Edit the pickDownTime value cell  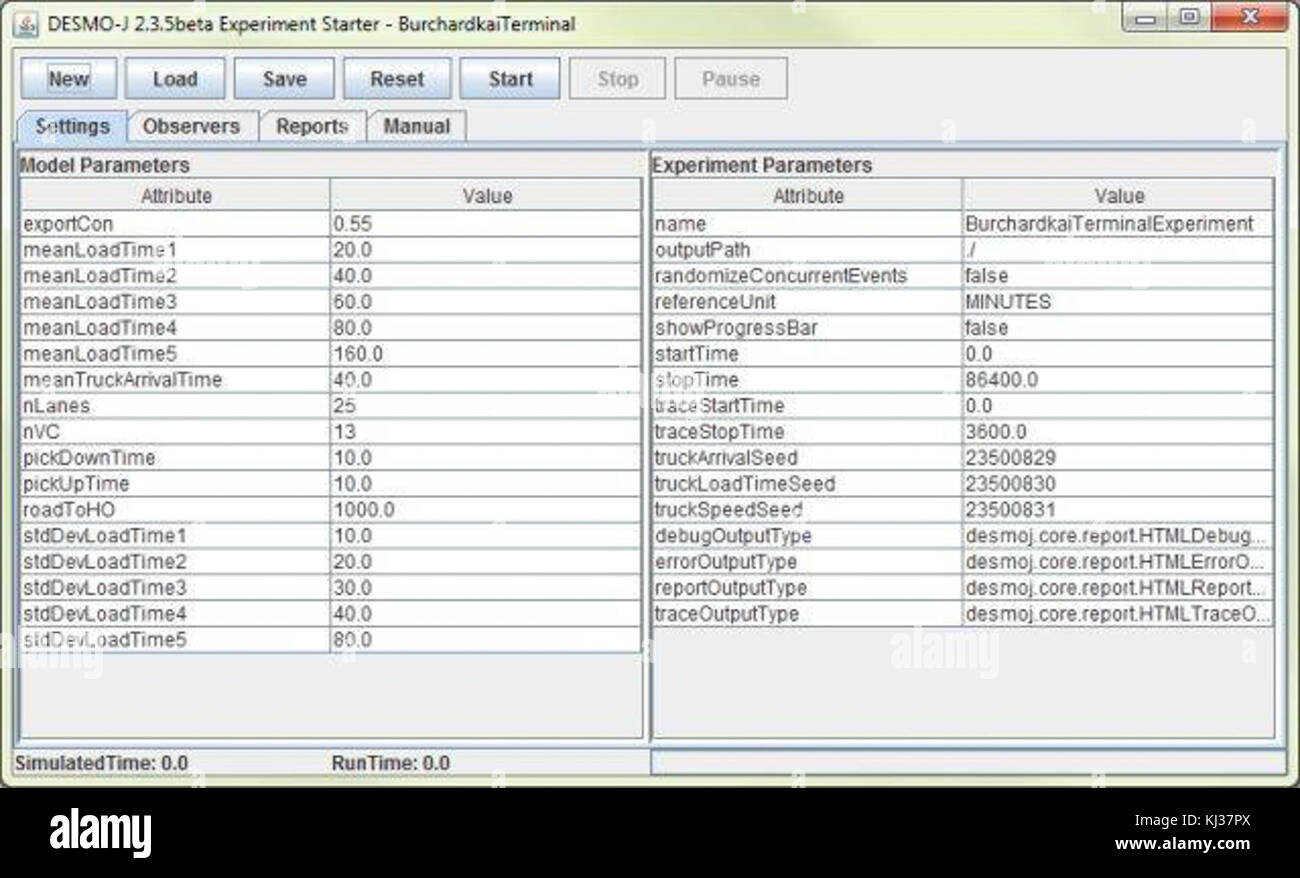(486, 458)
